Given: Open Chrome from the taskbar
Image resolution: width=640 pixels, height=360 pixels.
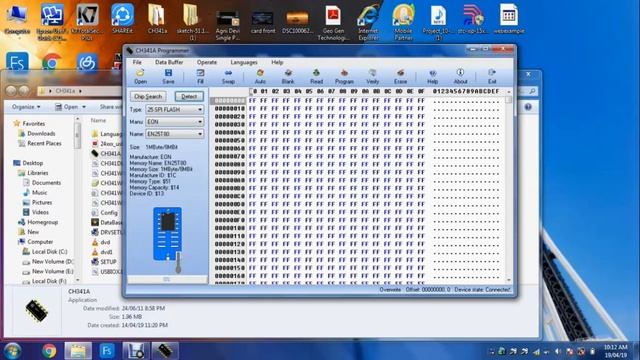Looking at the screenshot, I should [49, 351].
